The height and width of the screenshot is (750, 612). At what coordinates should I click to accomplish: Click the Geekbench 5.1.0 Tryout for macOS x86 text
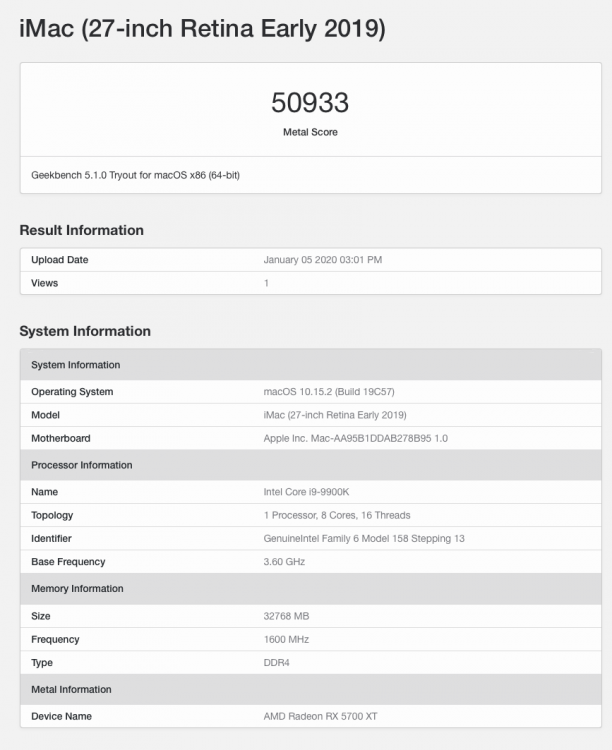(x=135, y=175)
